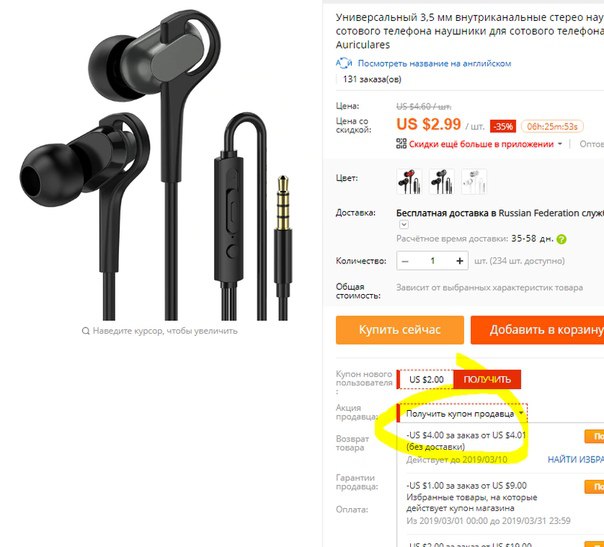Expand the shipping method dropdown arrow
This screenshot has height=547, width=604.
pyautogui.click(x=403, y=224)
